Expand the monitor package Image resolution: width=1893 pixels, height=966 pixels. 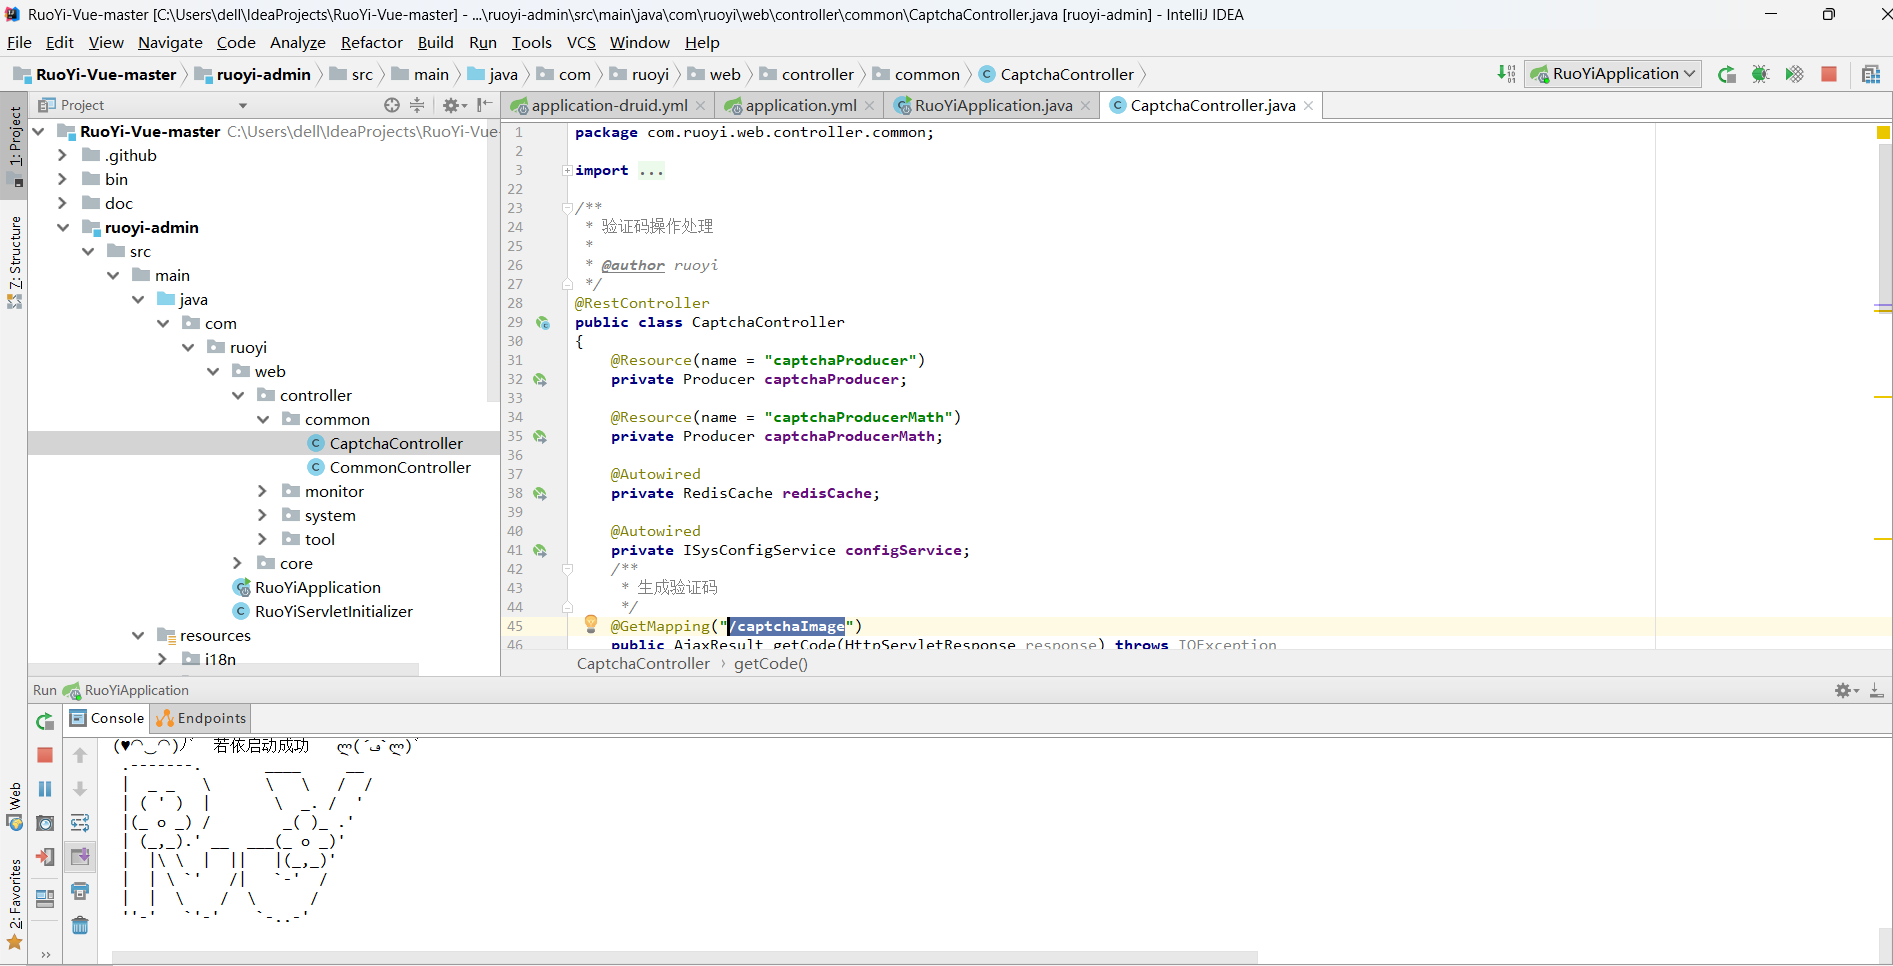[262, 491]
